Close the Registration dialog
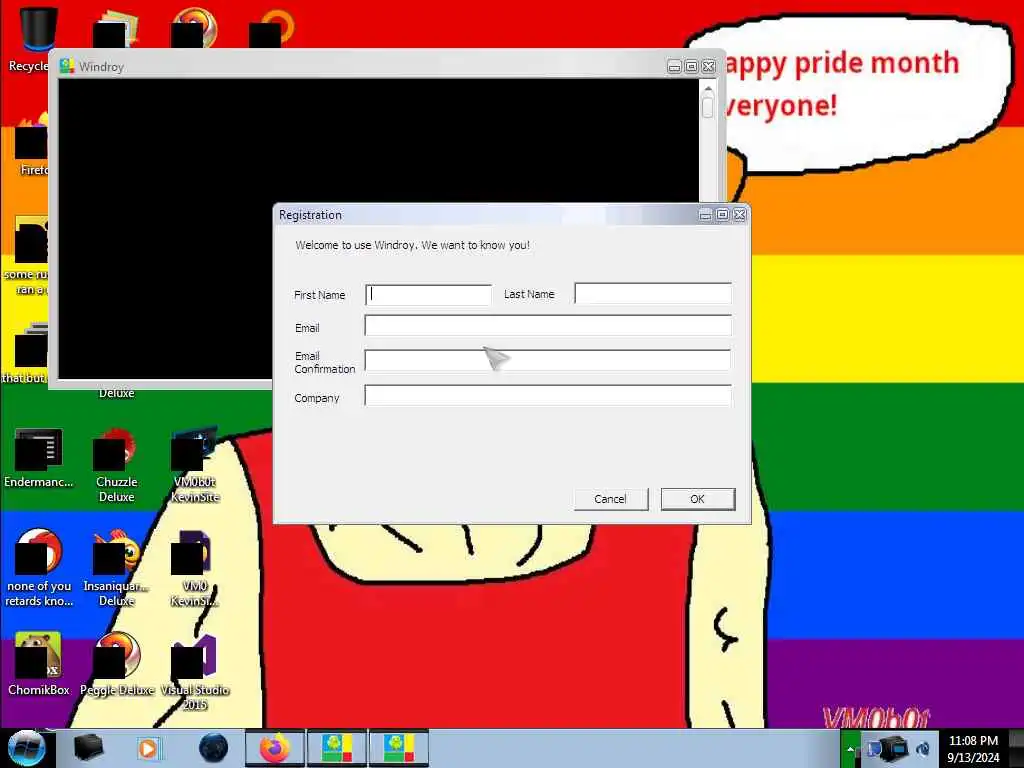This screenshot has height=768, width=1024. click(x=739, y=215)
